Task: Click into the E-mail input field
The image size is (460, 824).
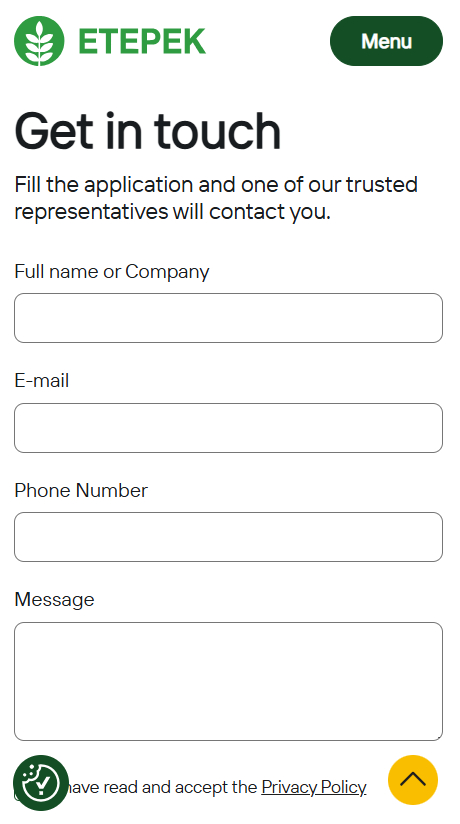Action: point(228,428)
